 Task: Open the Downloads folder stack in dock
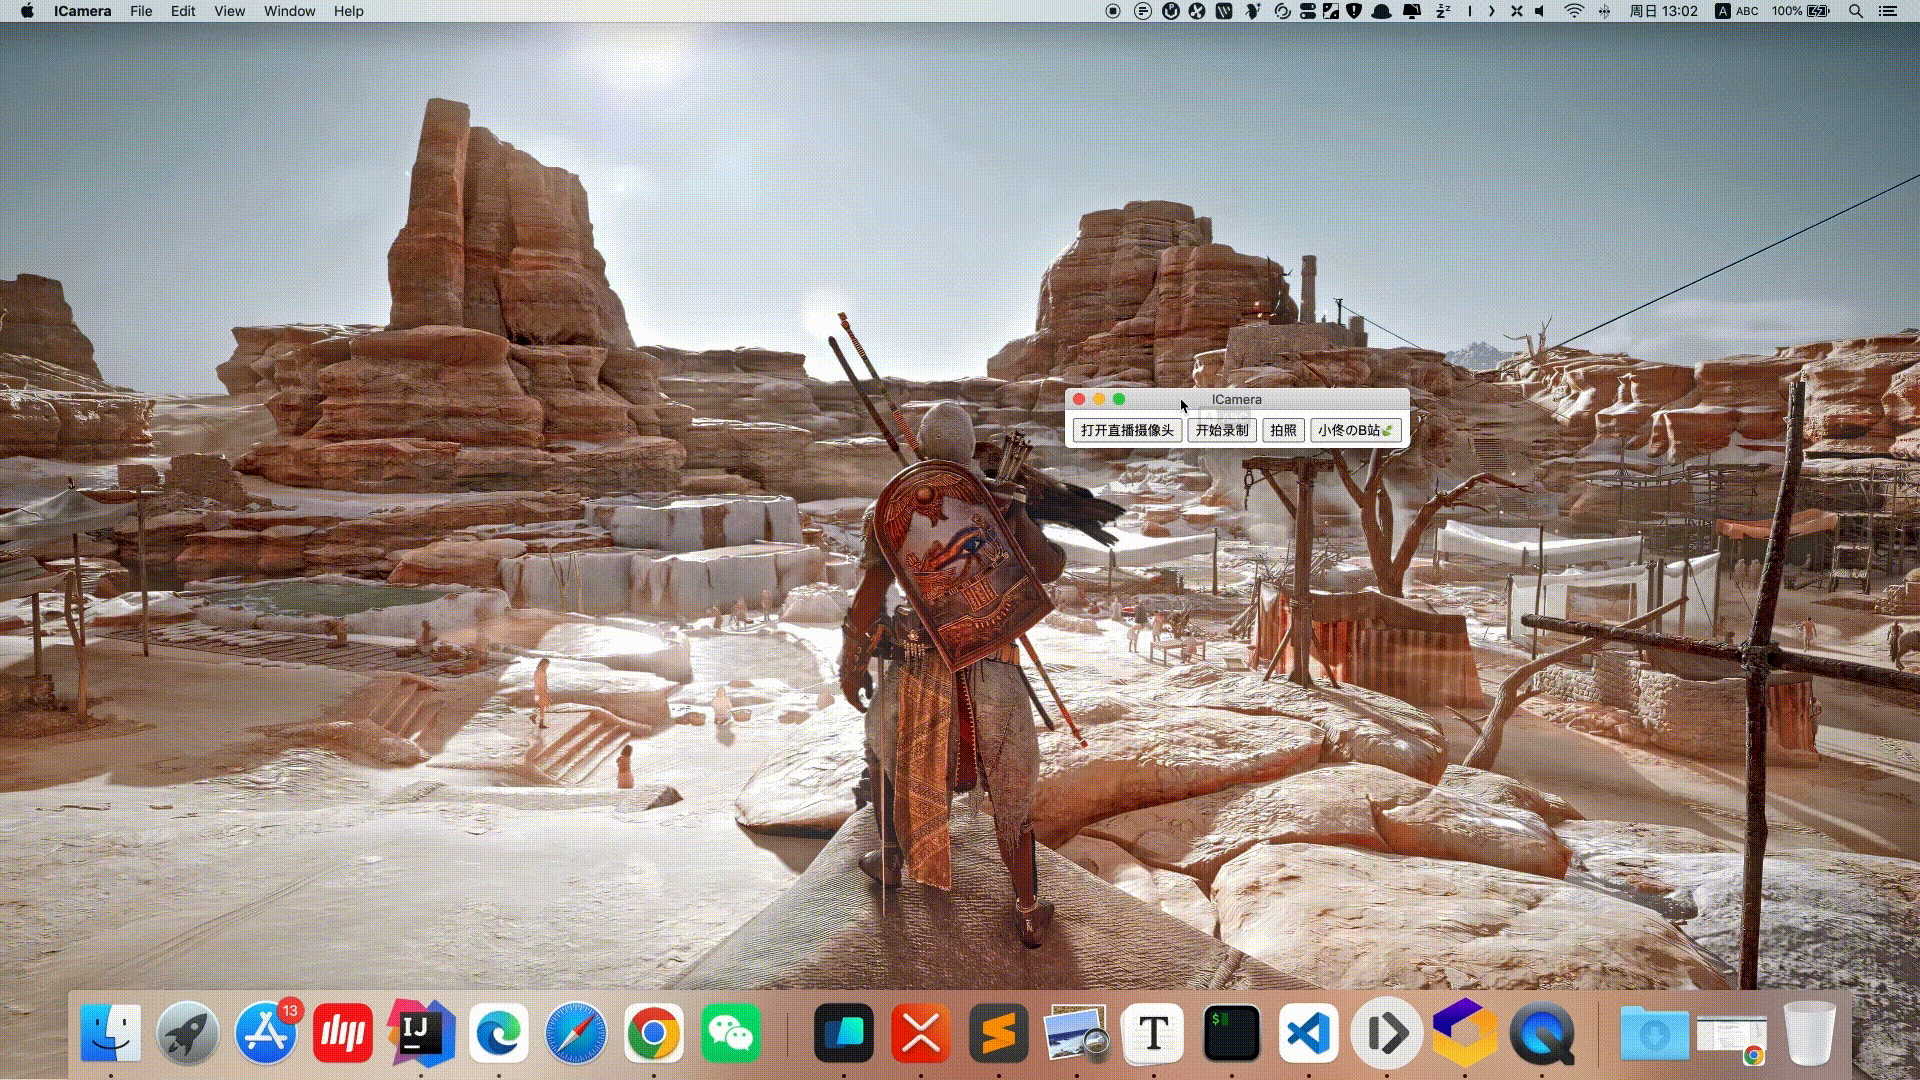pyautogui.click(x=1653, y=1033)
